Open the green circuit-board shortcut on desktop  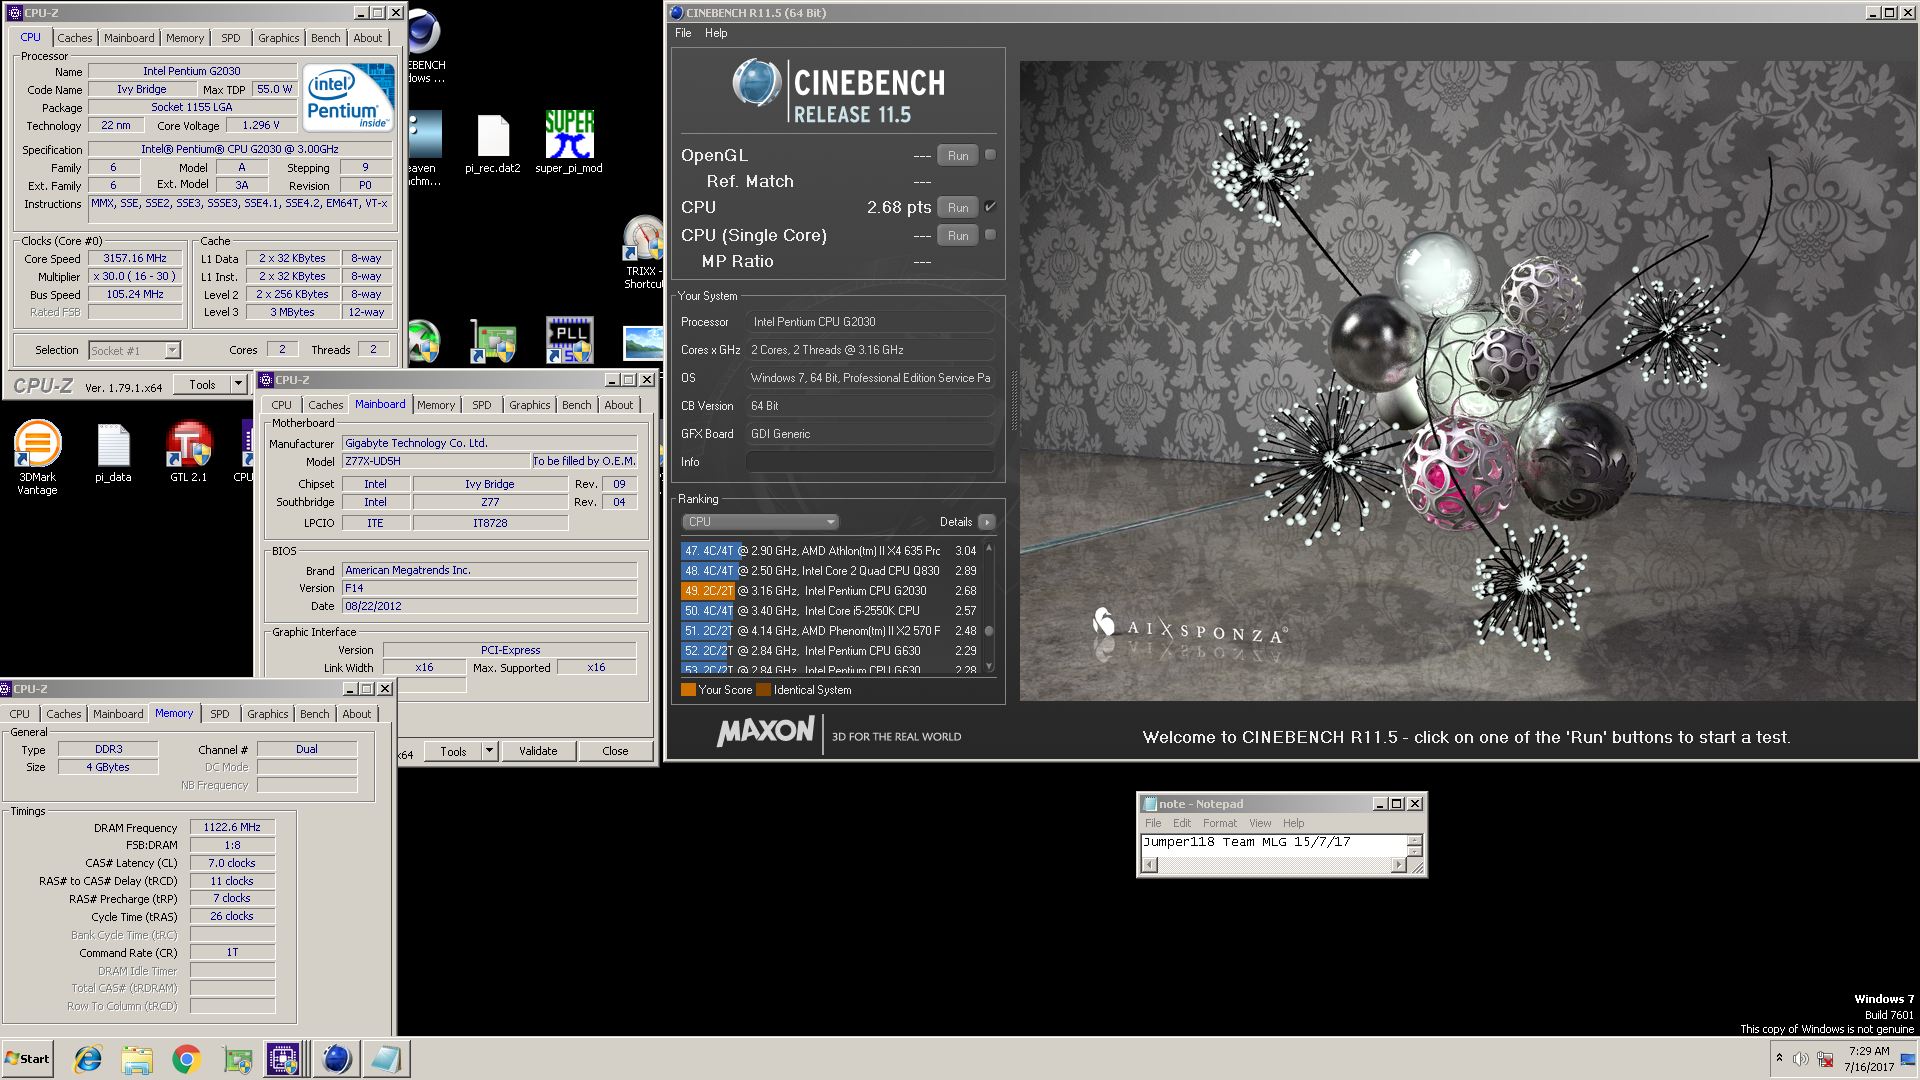point(493,342)
